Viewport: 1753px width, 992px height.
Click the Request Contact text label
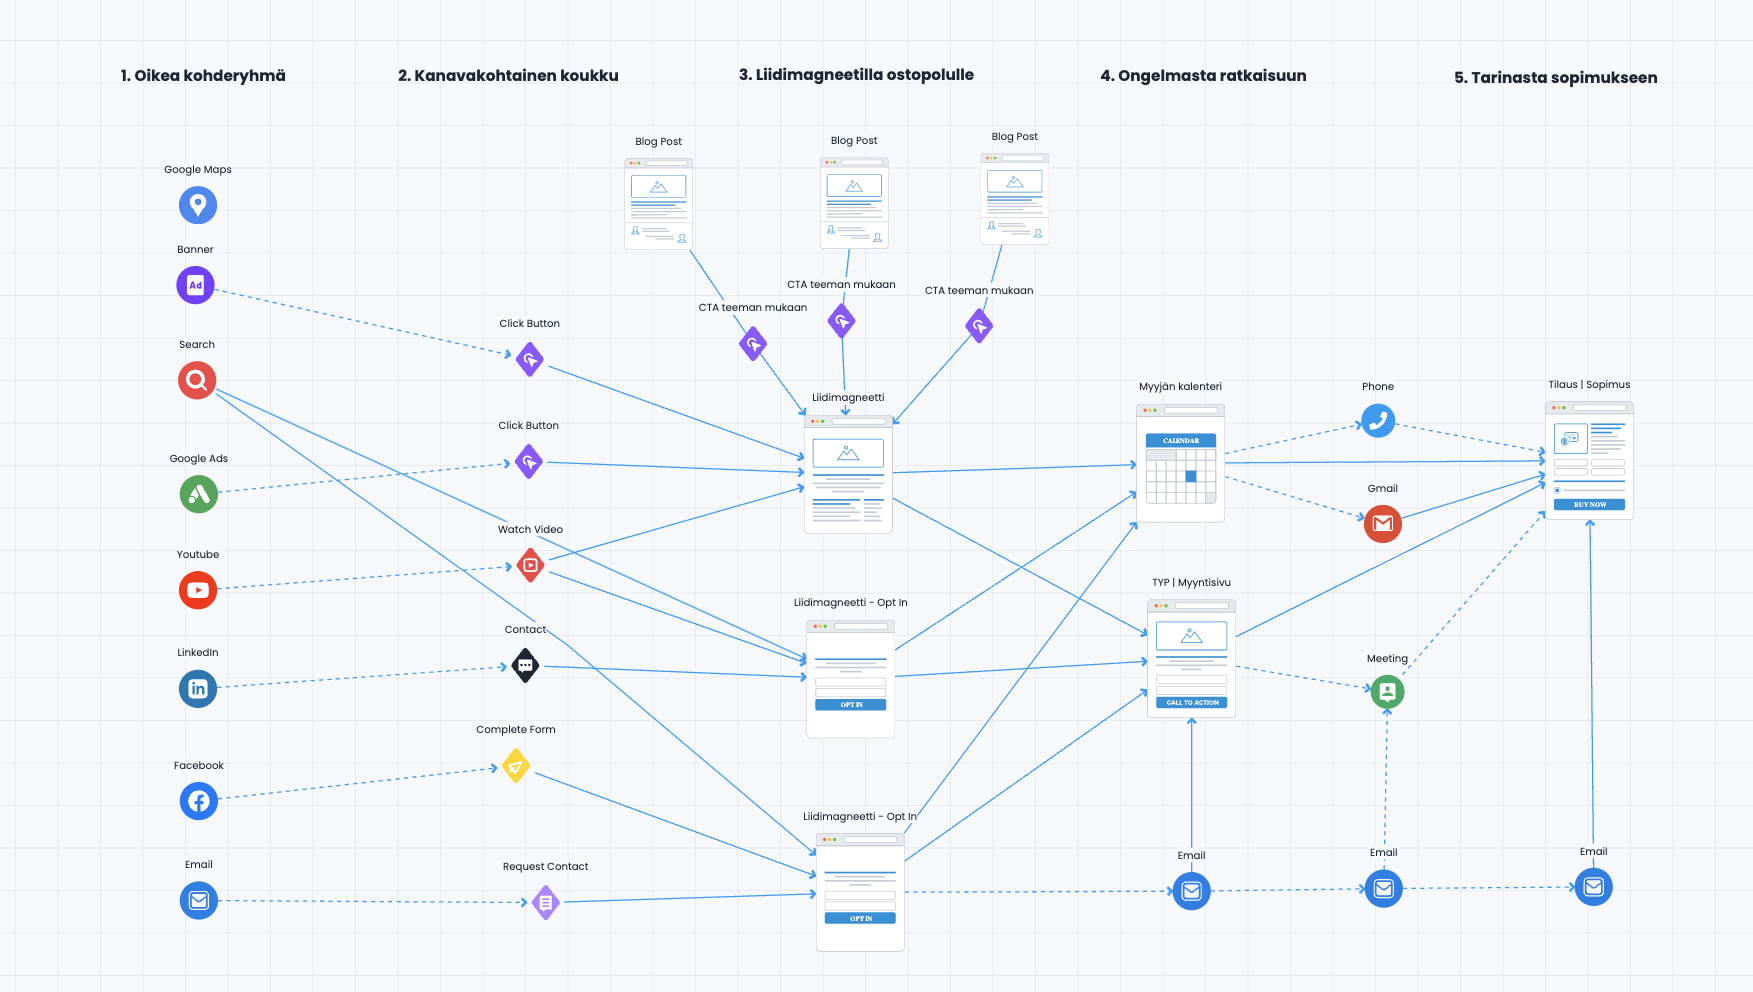(x=546, y=867)
